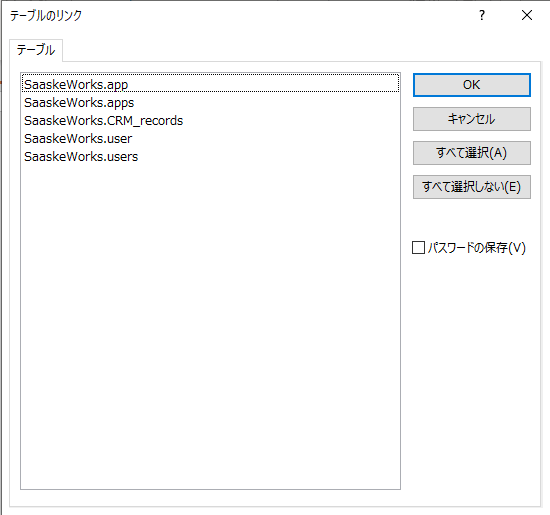Click the キャンセル button
Screen dimensions: 550x515
point(471,119)
